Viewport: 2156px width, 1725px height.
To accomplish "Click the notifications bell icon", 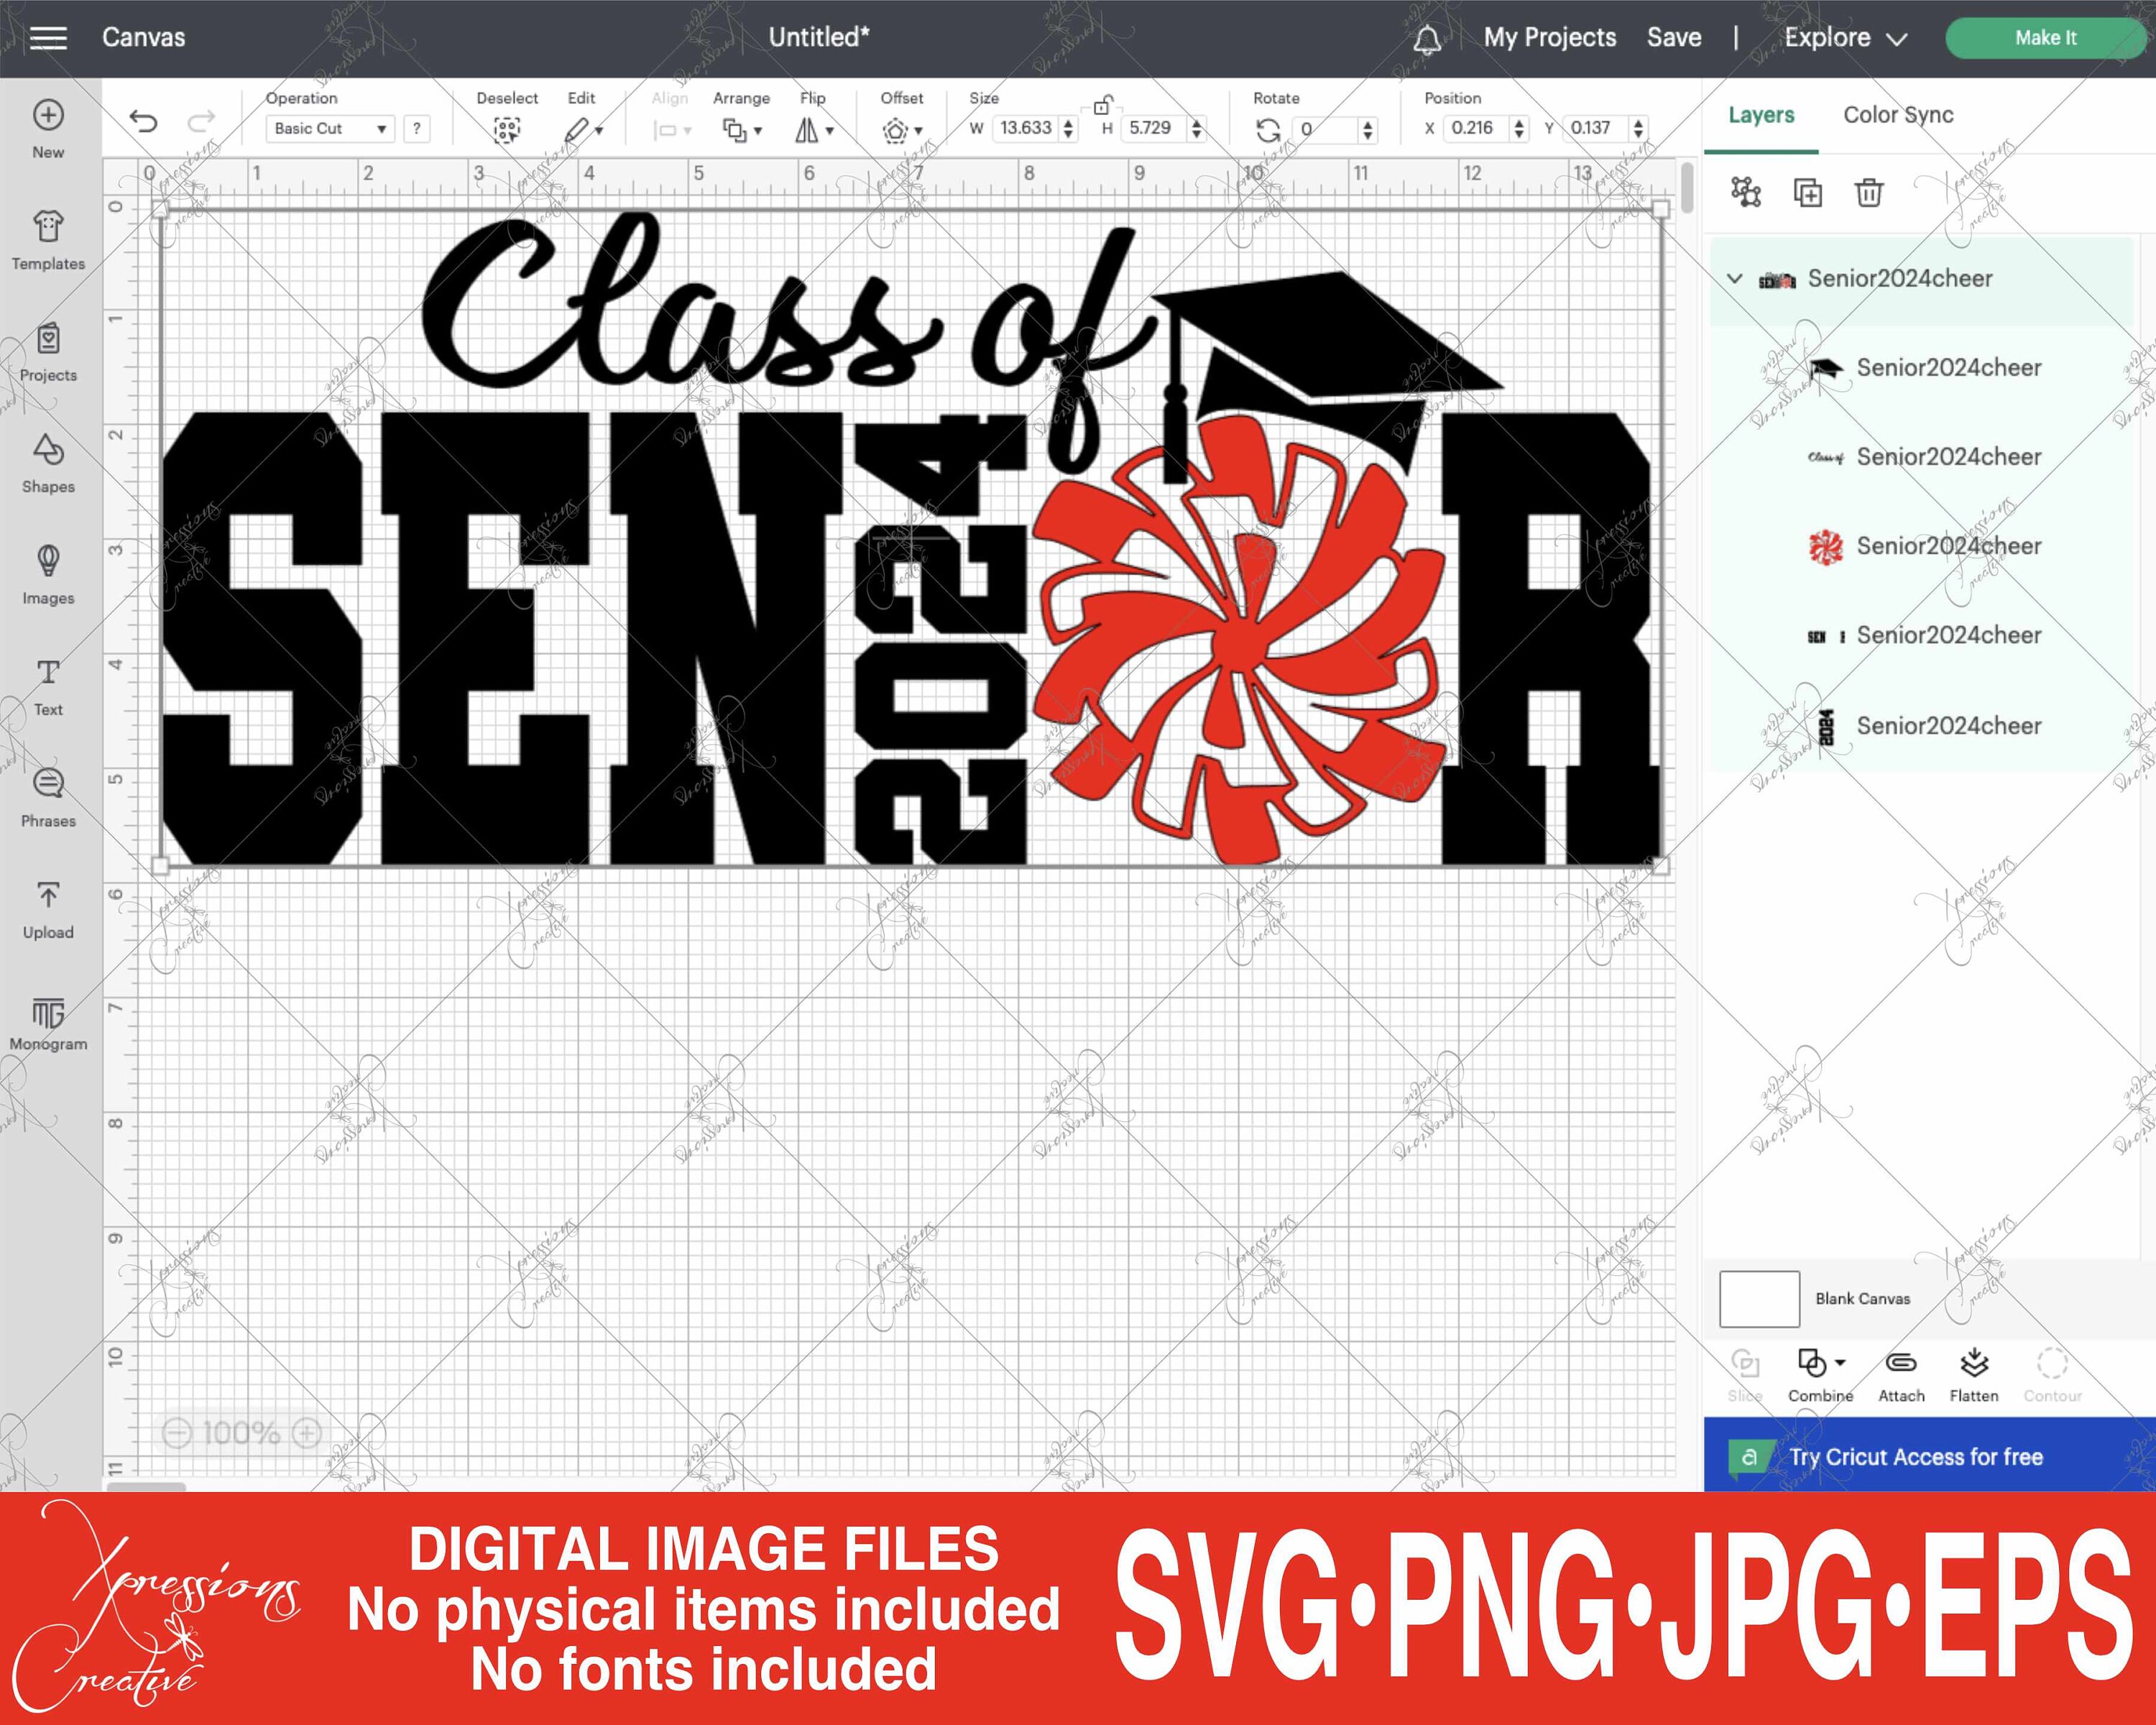I will 1427,39.
